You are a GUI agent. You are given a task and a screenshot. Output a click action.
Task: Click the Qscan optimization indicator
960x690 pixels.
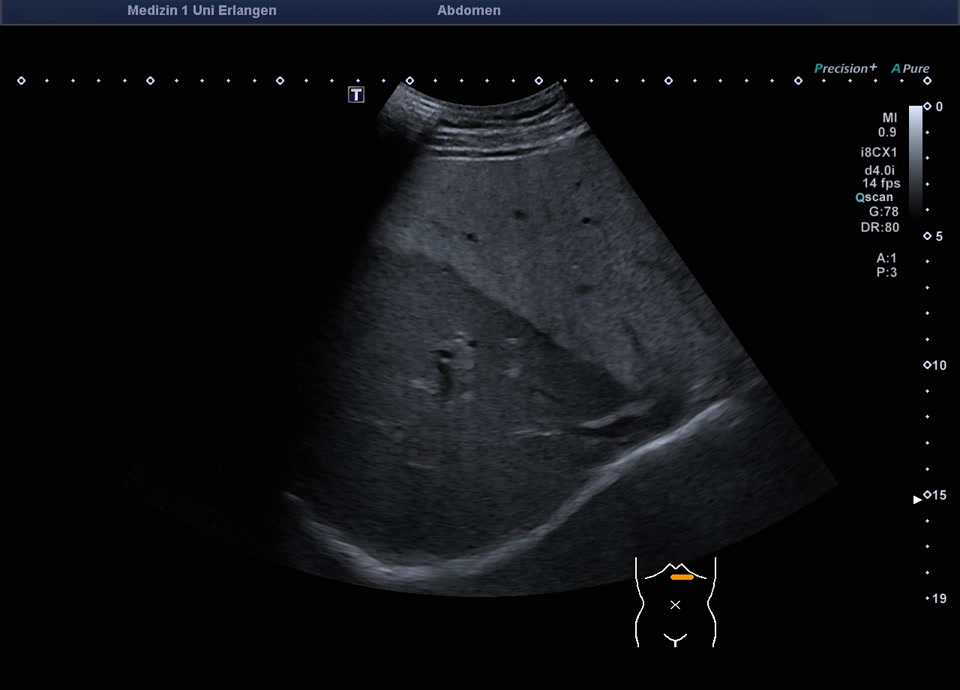point(873,197)
